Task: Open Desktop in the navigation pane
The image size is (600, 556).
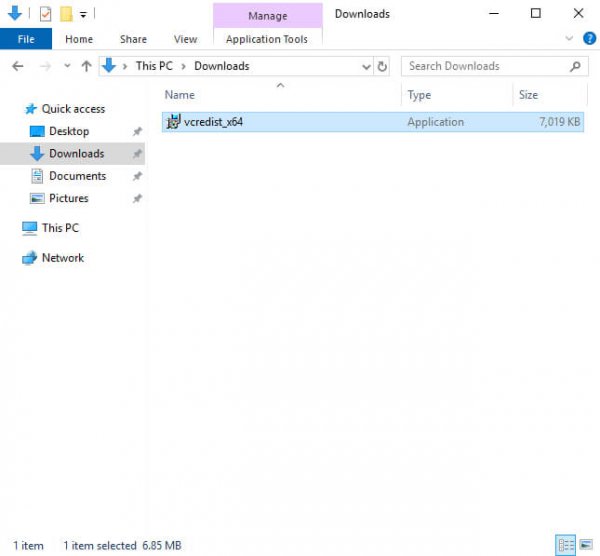Action: [x=69, y=131]
